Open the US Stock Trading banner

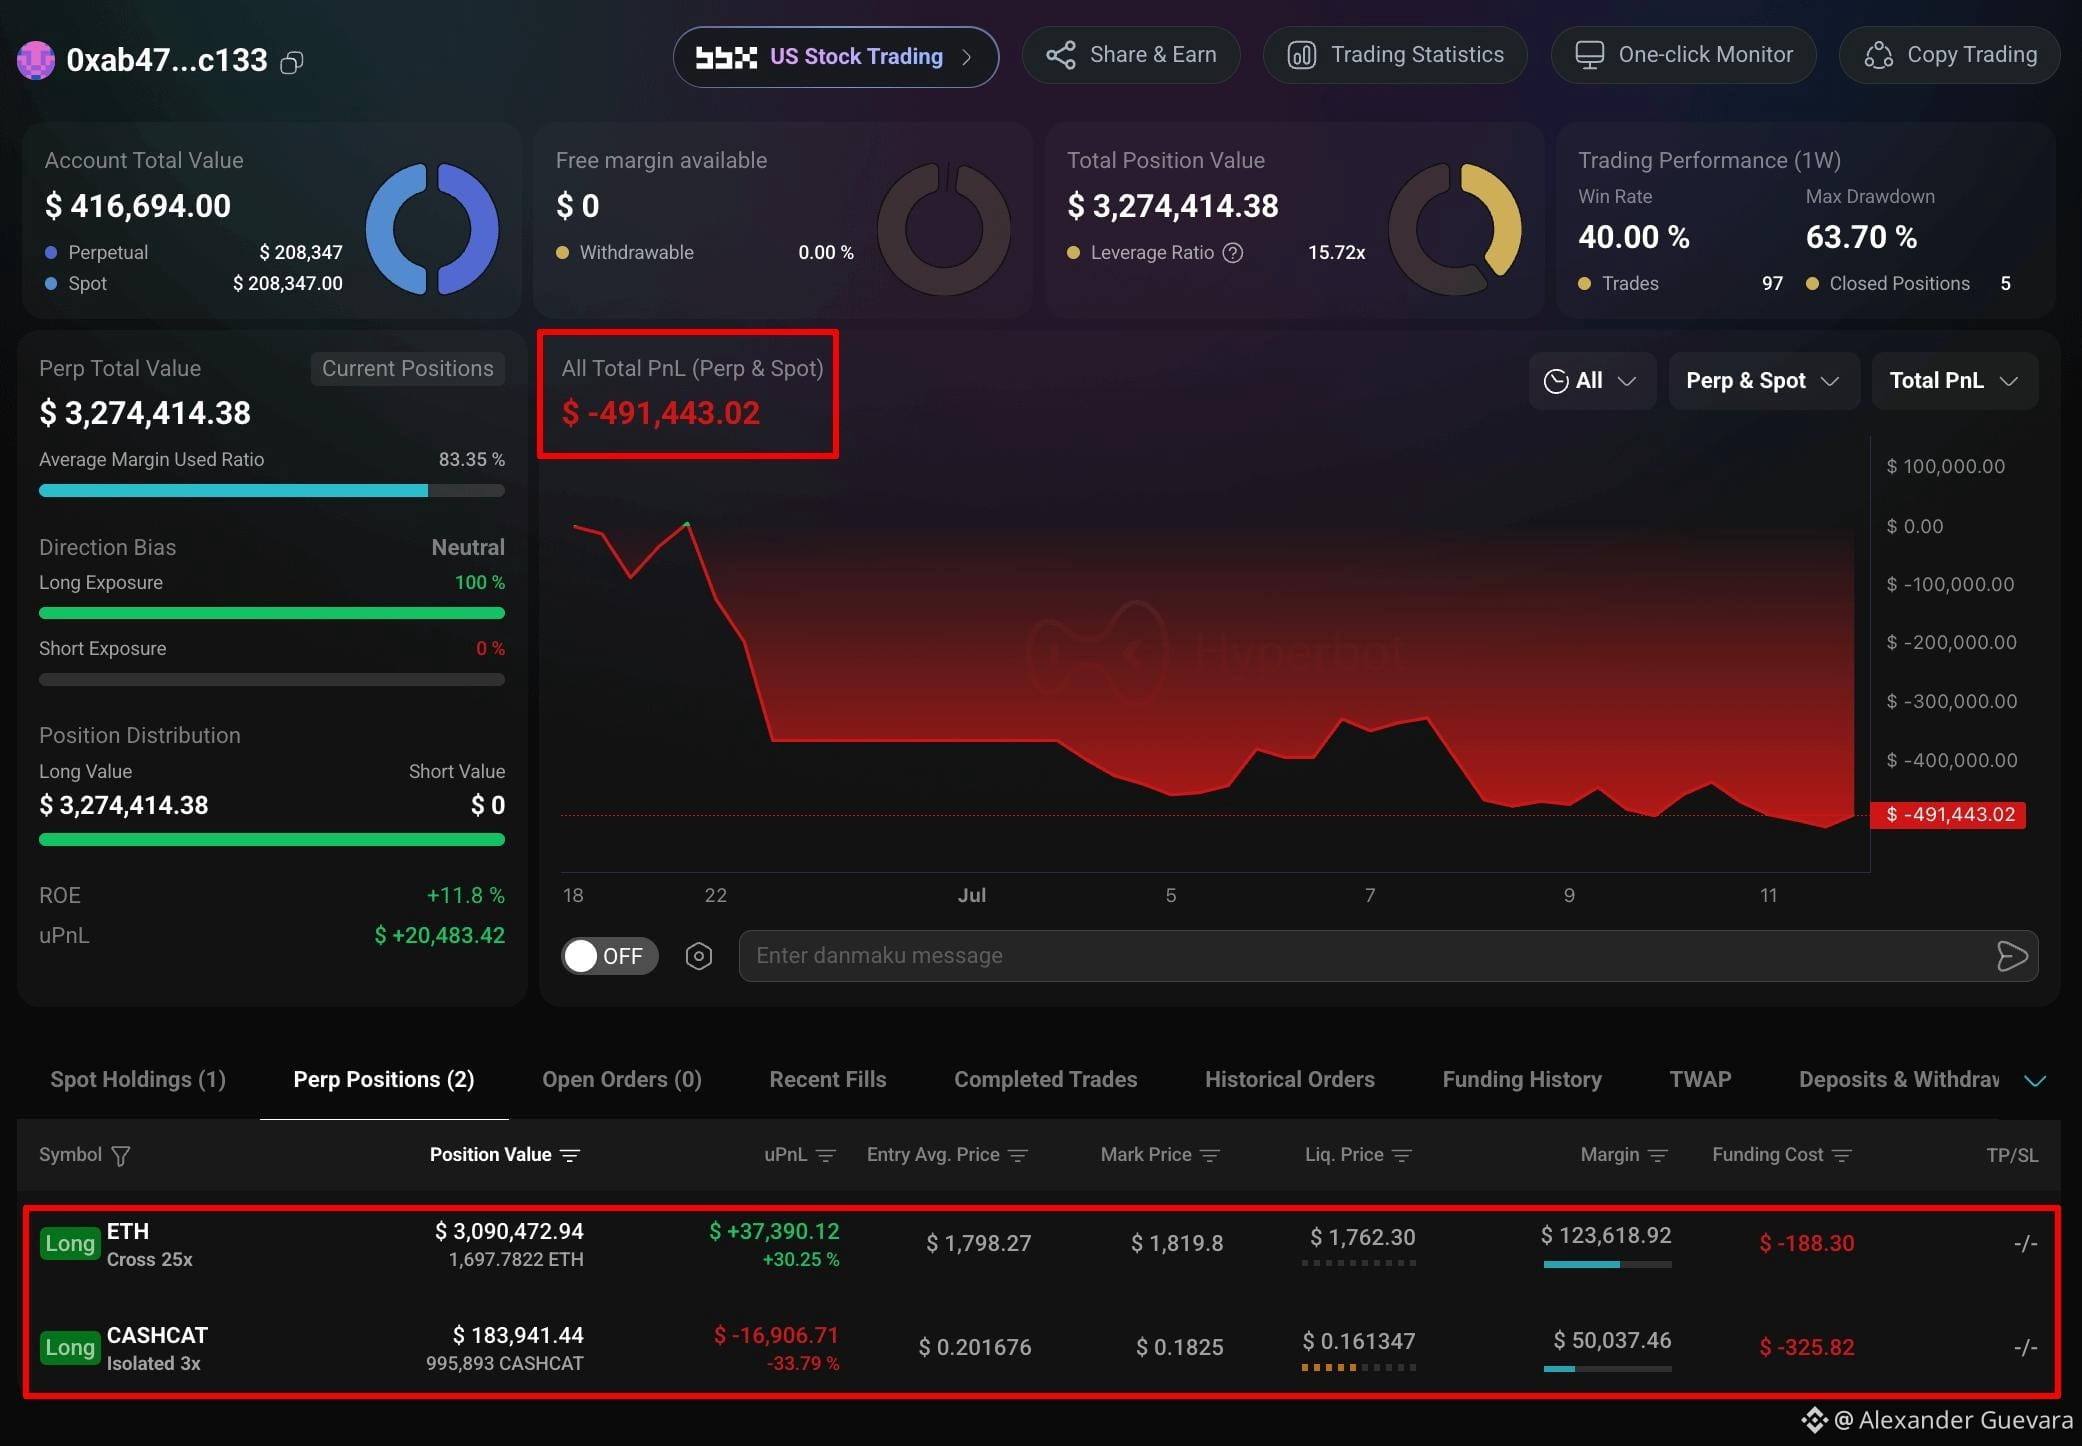[835, 57]
